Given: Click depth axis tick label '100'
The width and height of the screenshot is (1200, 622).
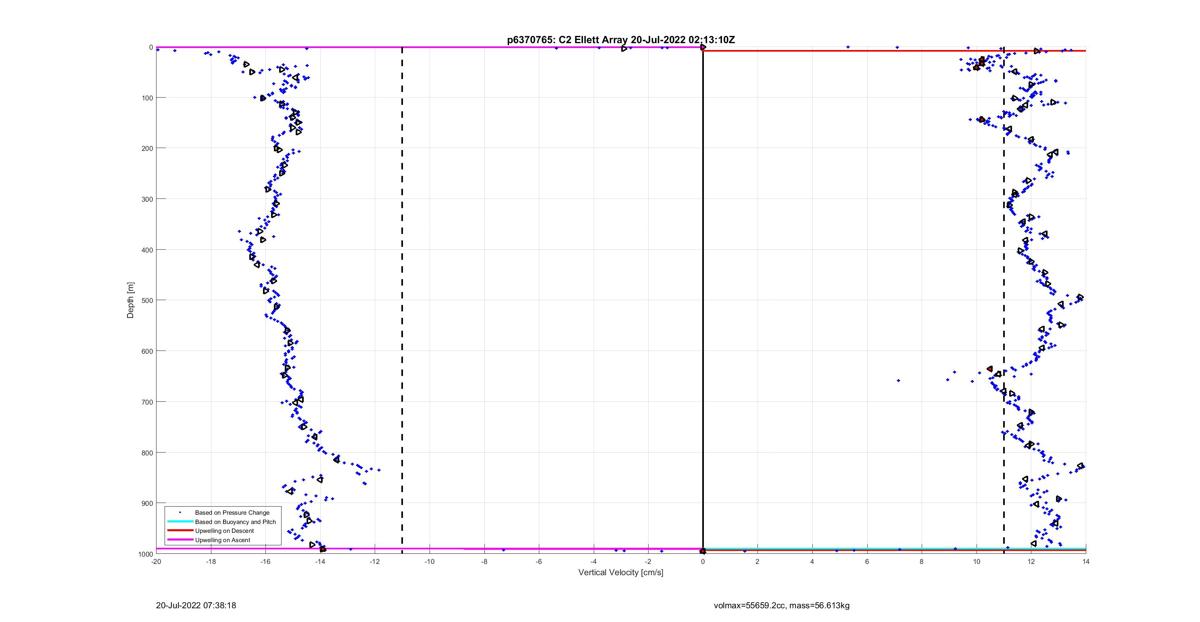Looking at the screenshot, I should (x=146, y=98).
